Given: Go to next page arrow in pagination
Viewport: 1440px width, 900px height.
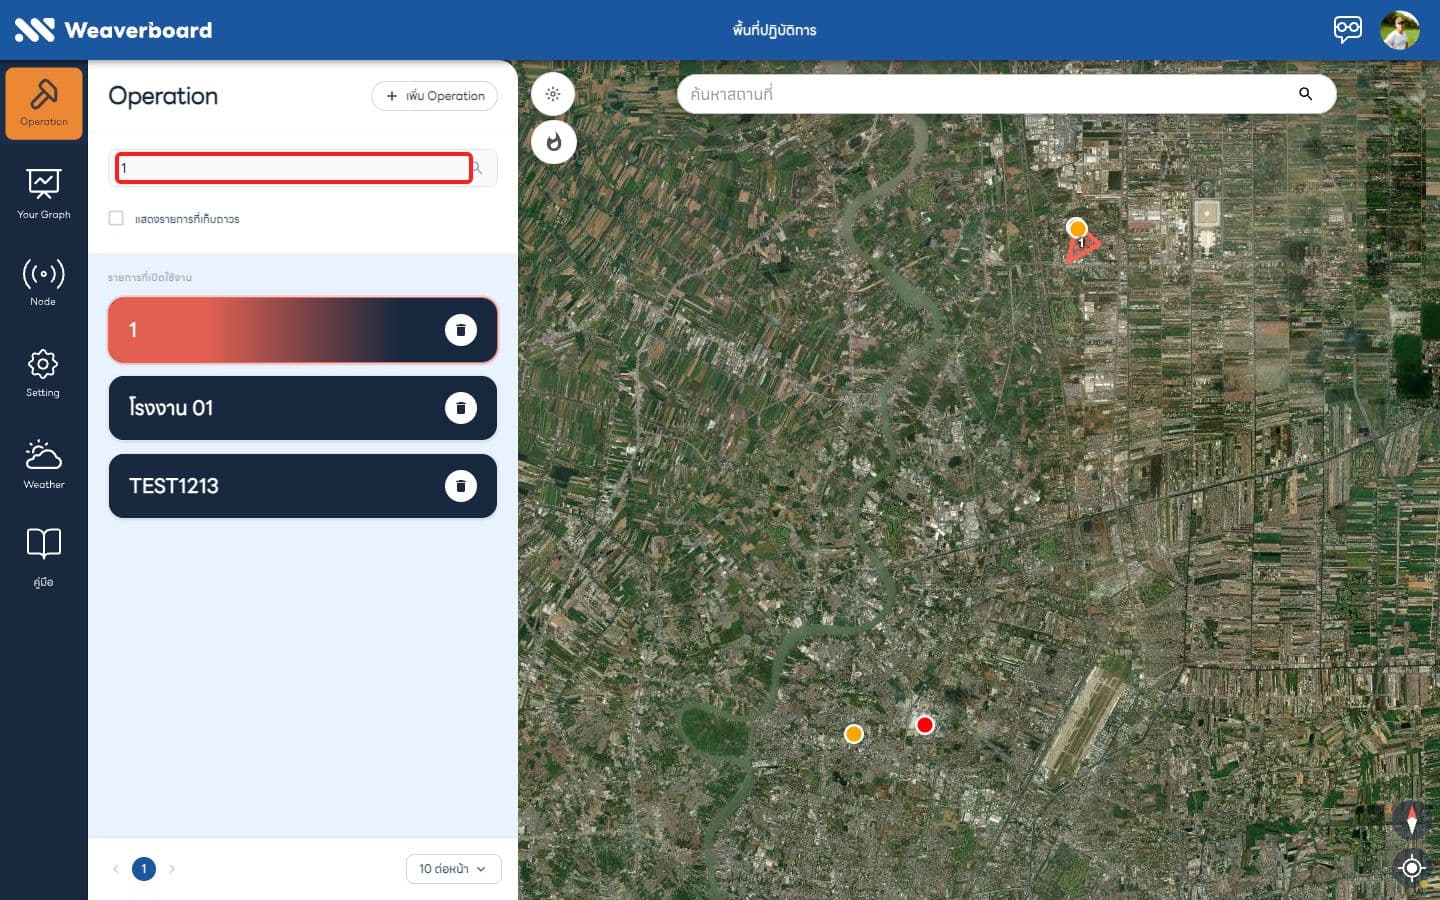Looking at the screenshot, I should pyautogui.click(x=172, y=869).
